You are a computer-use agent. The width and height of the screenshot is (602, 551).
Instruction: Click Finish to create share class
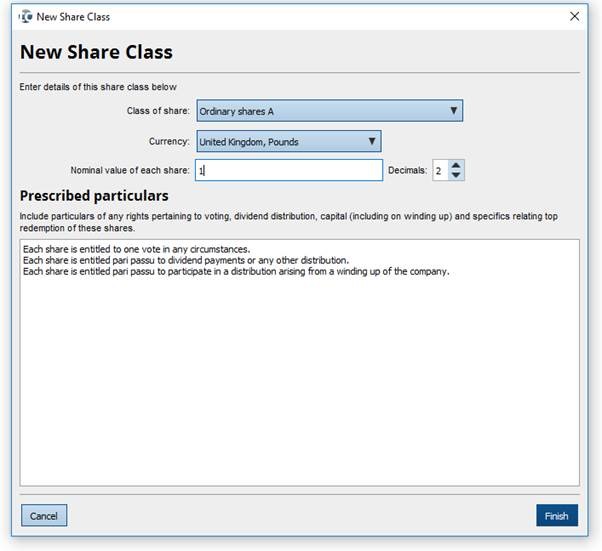point(556,516)
